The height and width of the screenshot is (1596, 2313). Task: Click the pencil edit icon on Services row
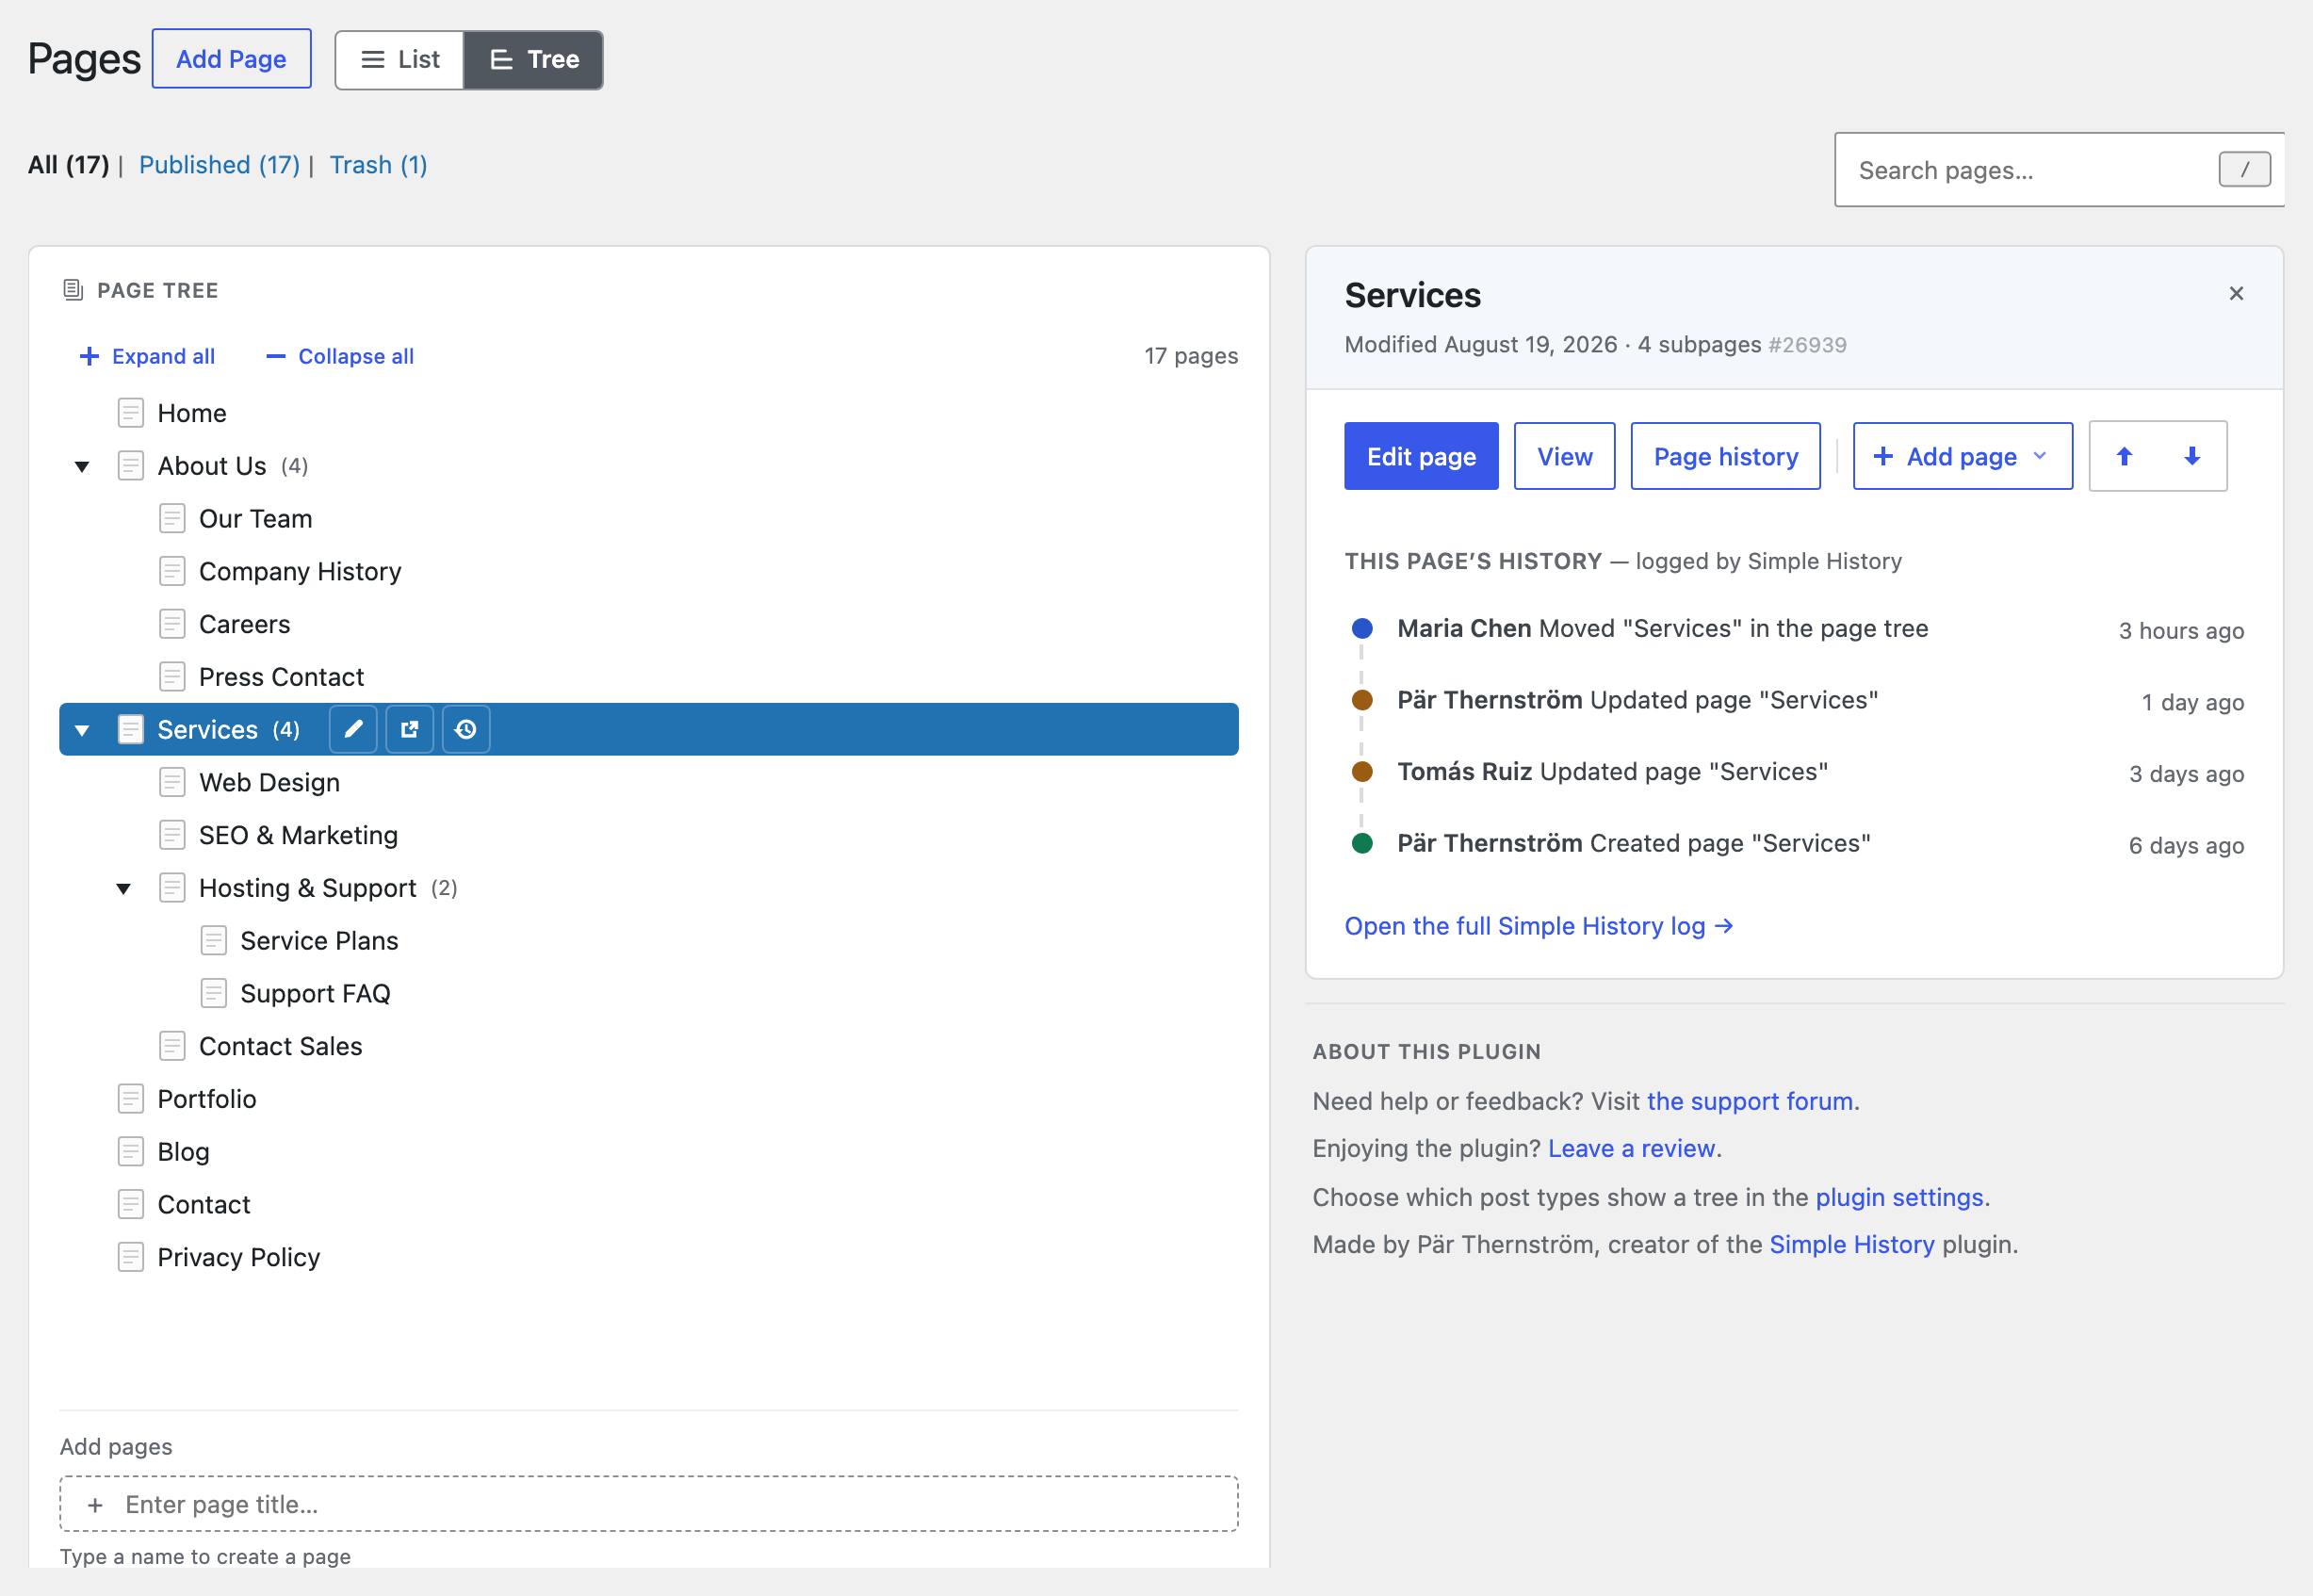coord(353,729)
